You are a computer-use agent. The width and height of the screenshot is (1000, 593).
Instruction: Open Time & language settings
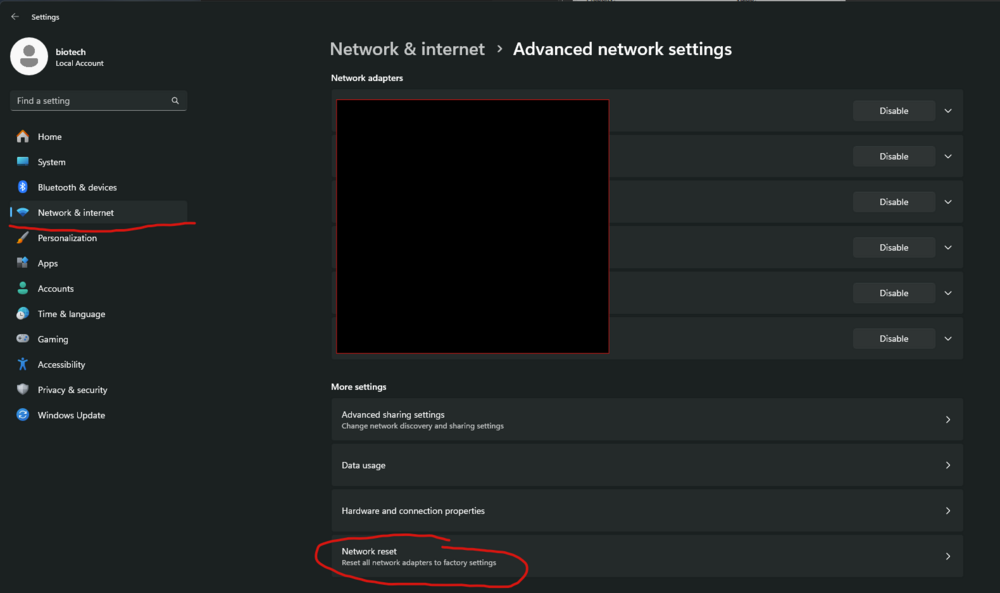coord(71,314)
